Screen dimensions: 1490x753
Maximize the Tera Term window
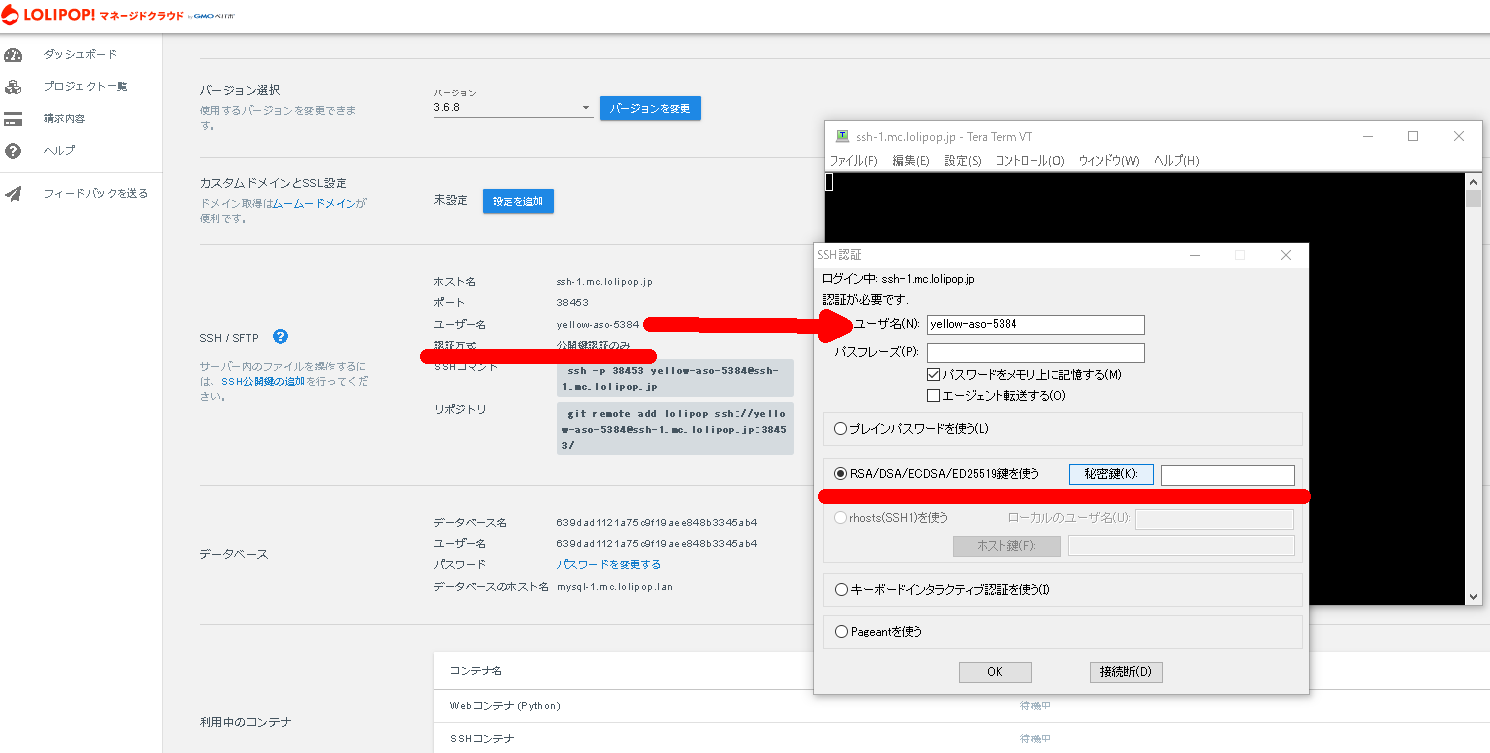(1413, 137)
